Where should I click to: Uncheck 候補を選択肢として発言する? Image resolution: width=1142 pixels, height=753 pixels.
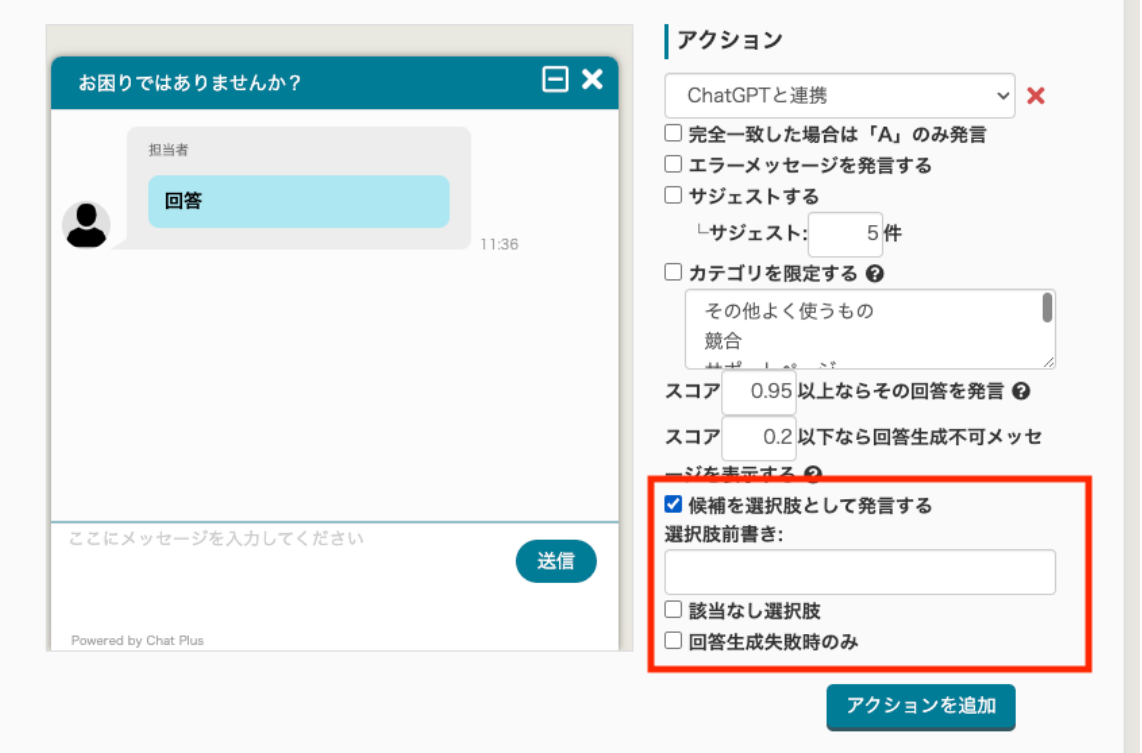click(x=673, y=504)
